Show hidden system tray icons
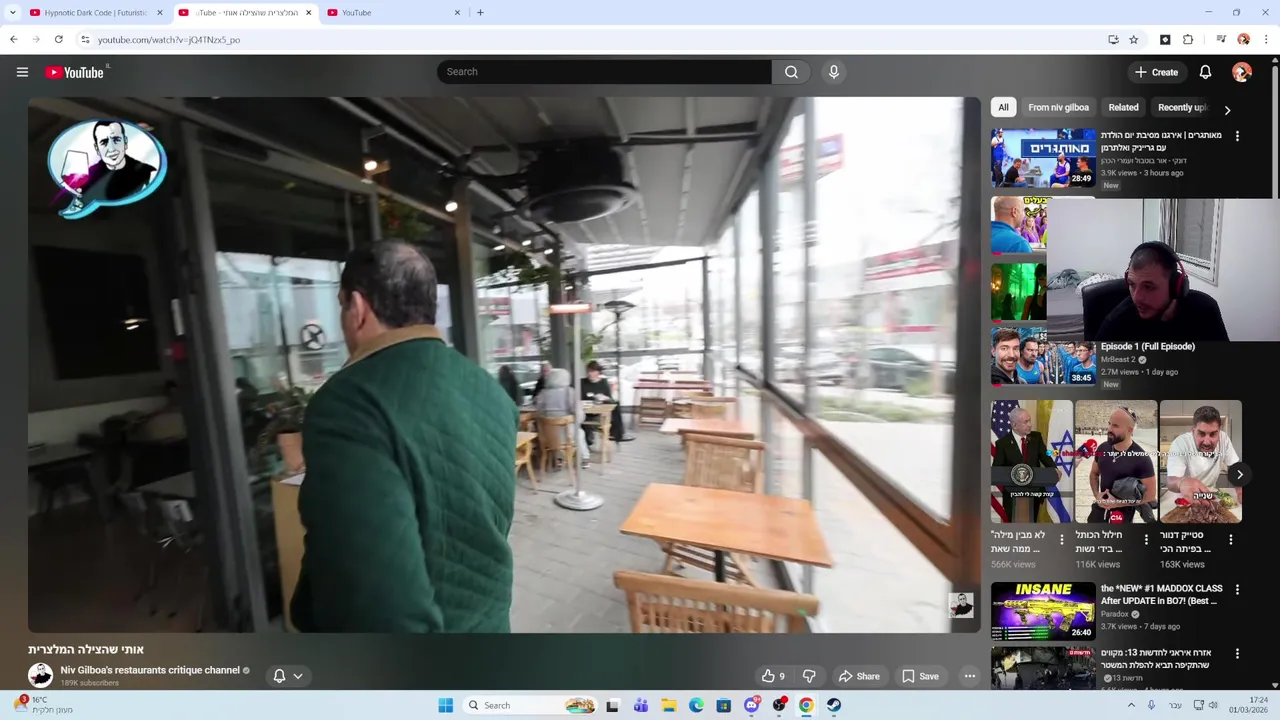The width and height of the screenshot is (1280, 720). tap(1132, 705)
